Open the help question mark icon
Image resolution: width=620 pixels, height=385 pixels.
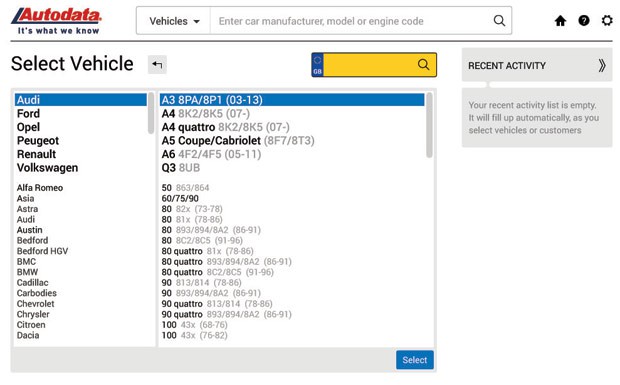coord(584,21)
